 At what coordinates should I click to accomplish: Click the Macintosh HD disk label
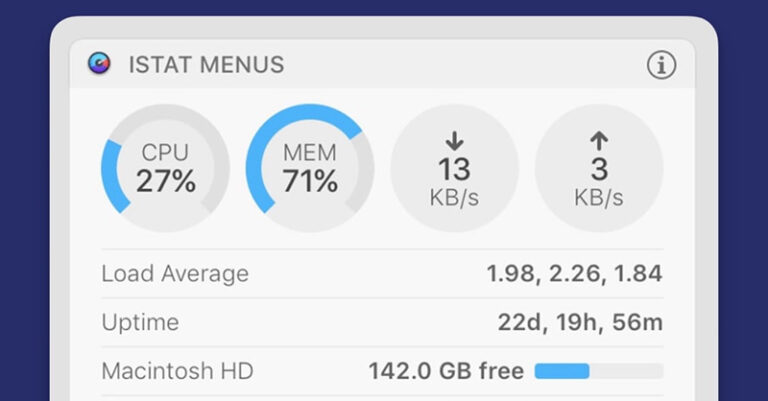(x=177, y=372)
